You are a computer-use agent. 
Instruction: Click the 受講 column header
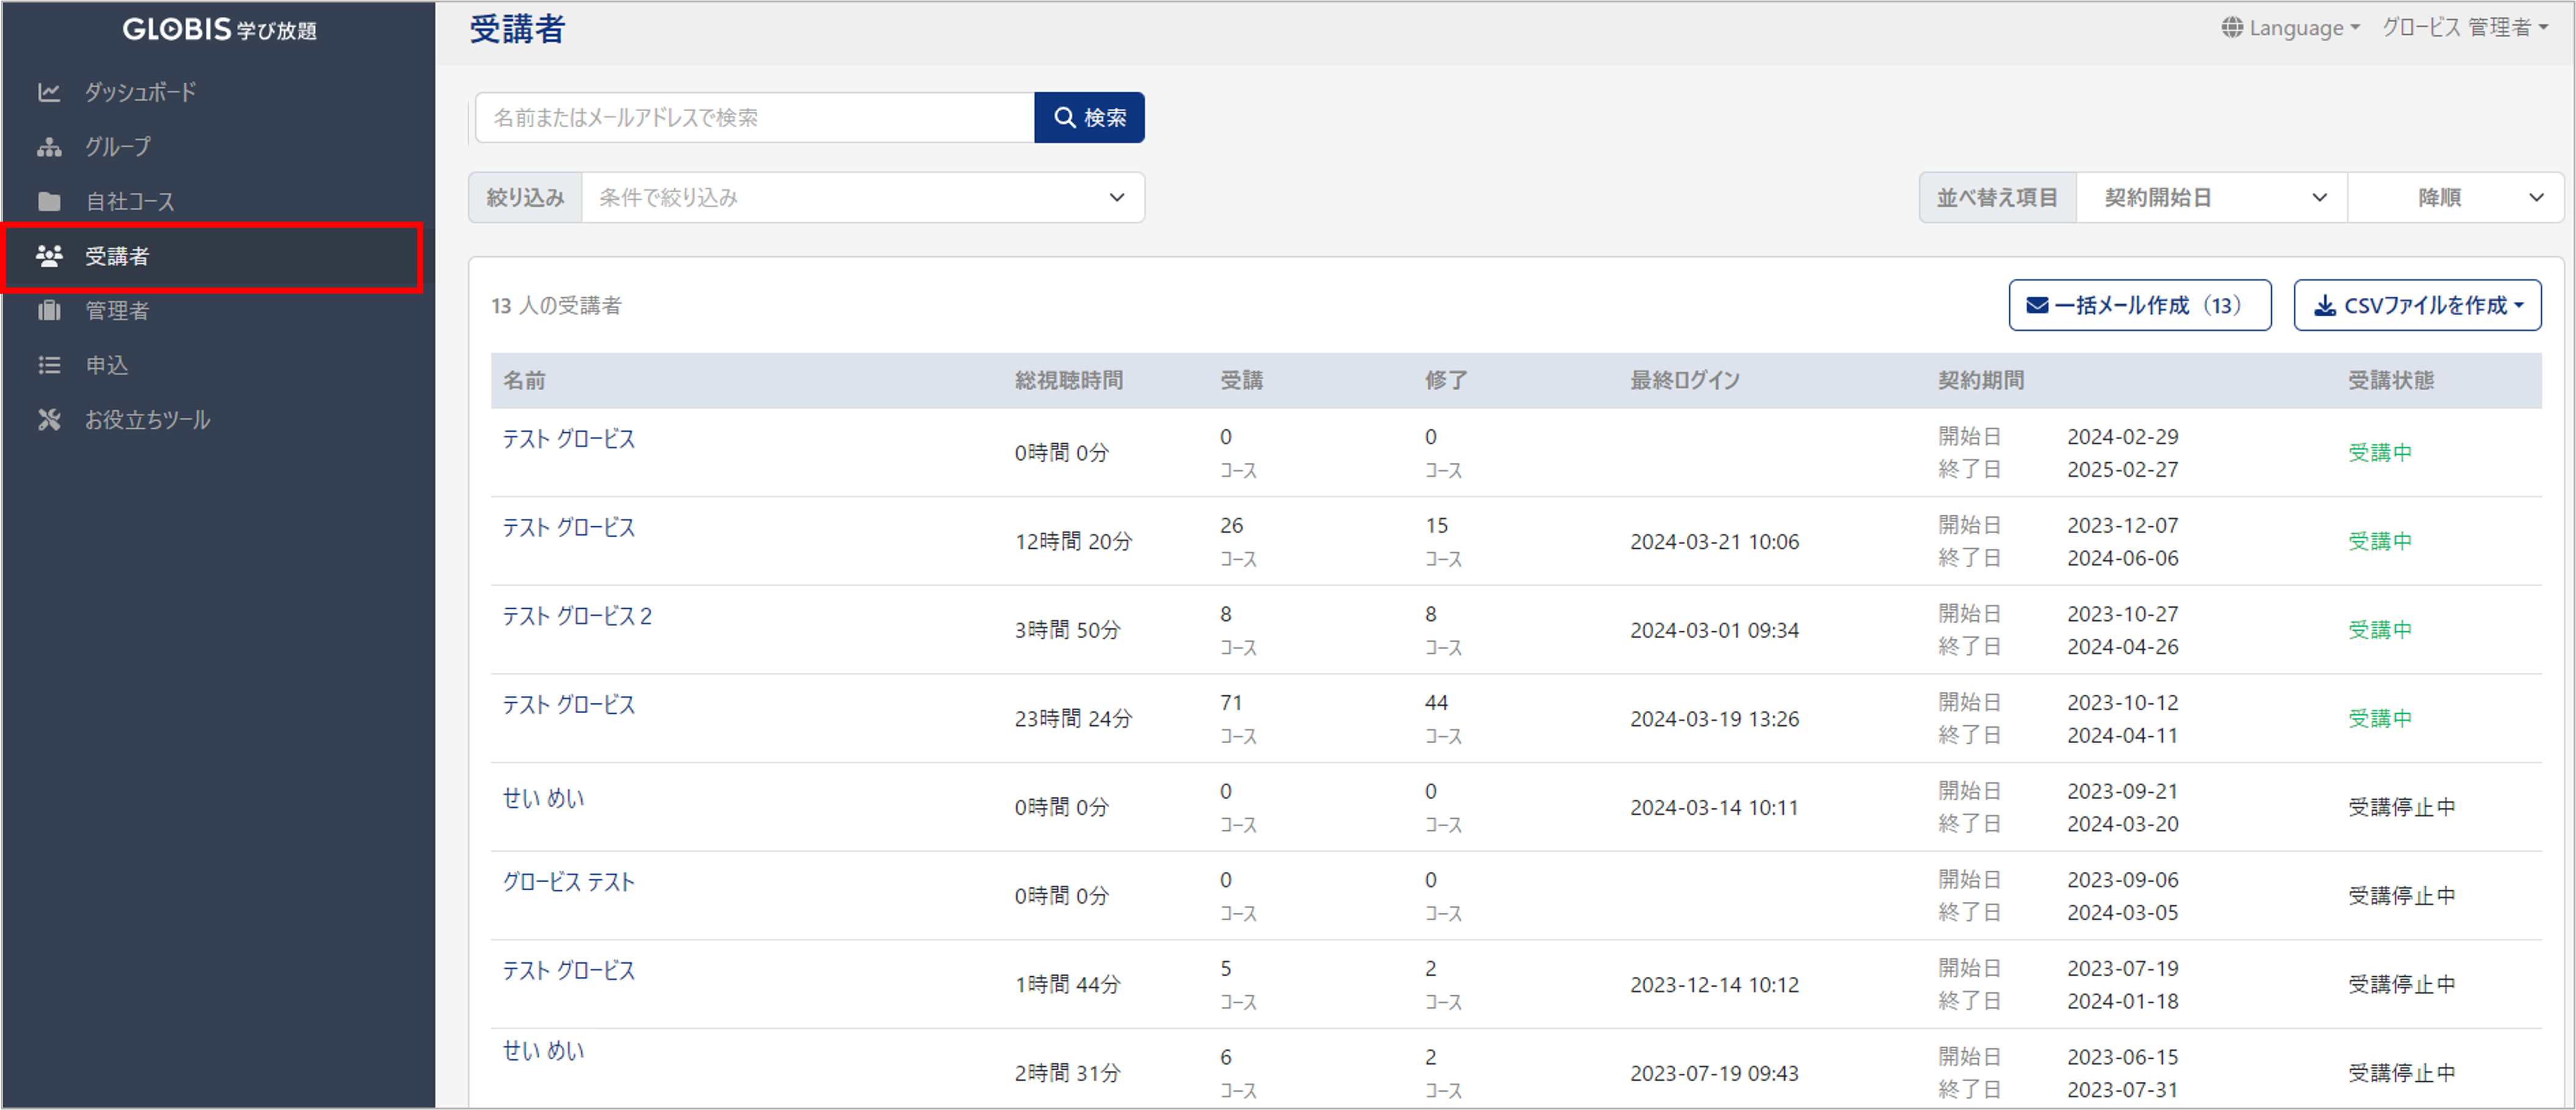coord(1242,381)
